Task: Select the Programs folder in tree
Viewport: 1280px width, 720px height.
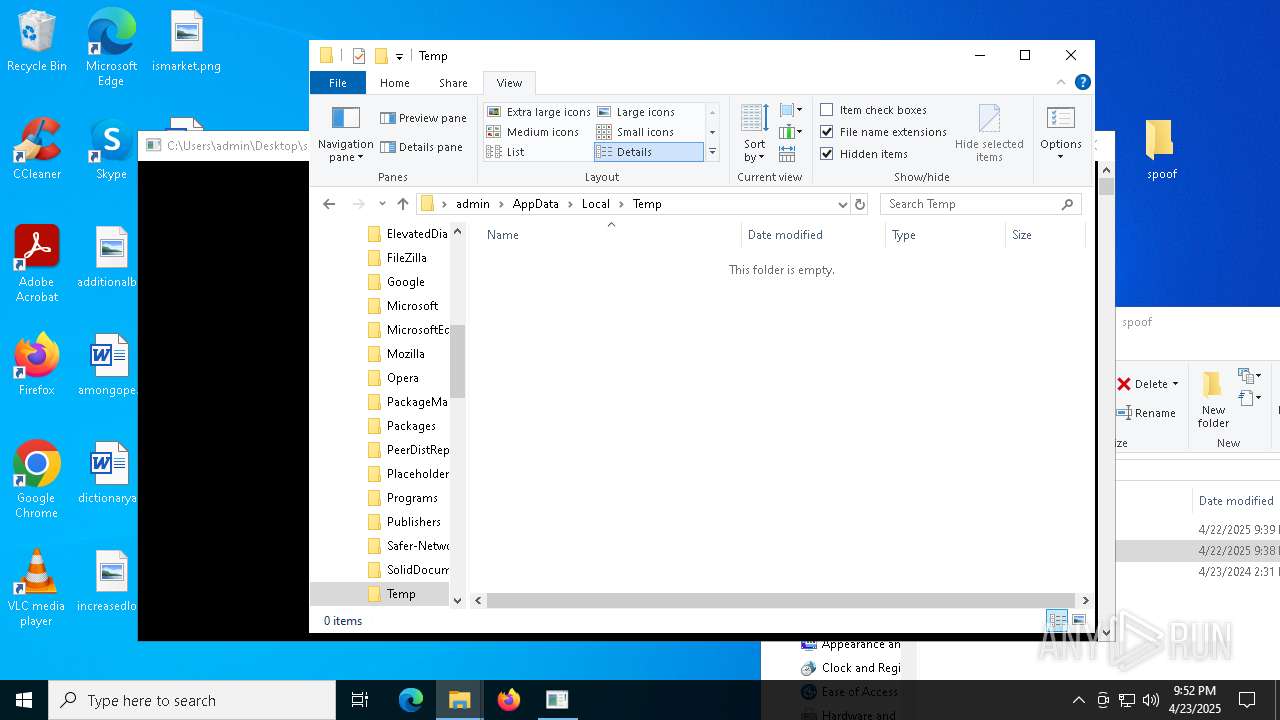Action: [412, 498]
